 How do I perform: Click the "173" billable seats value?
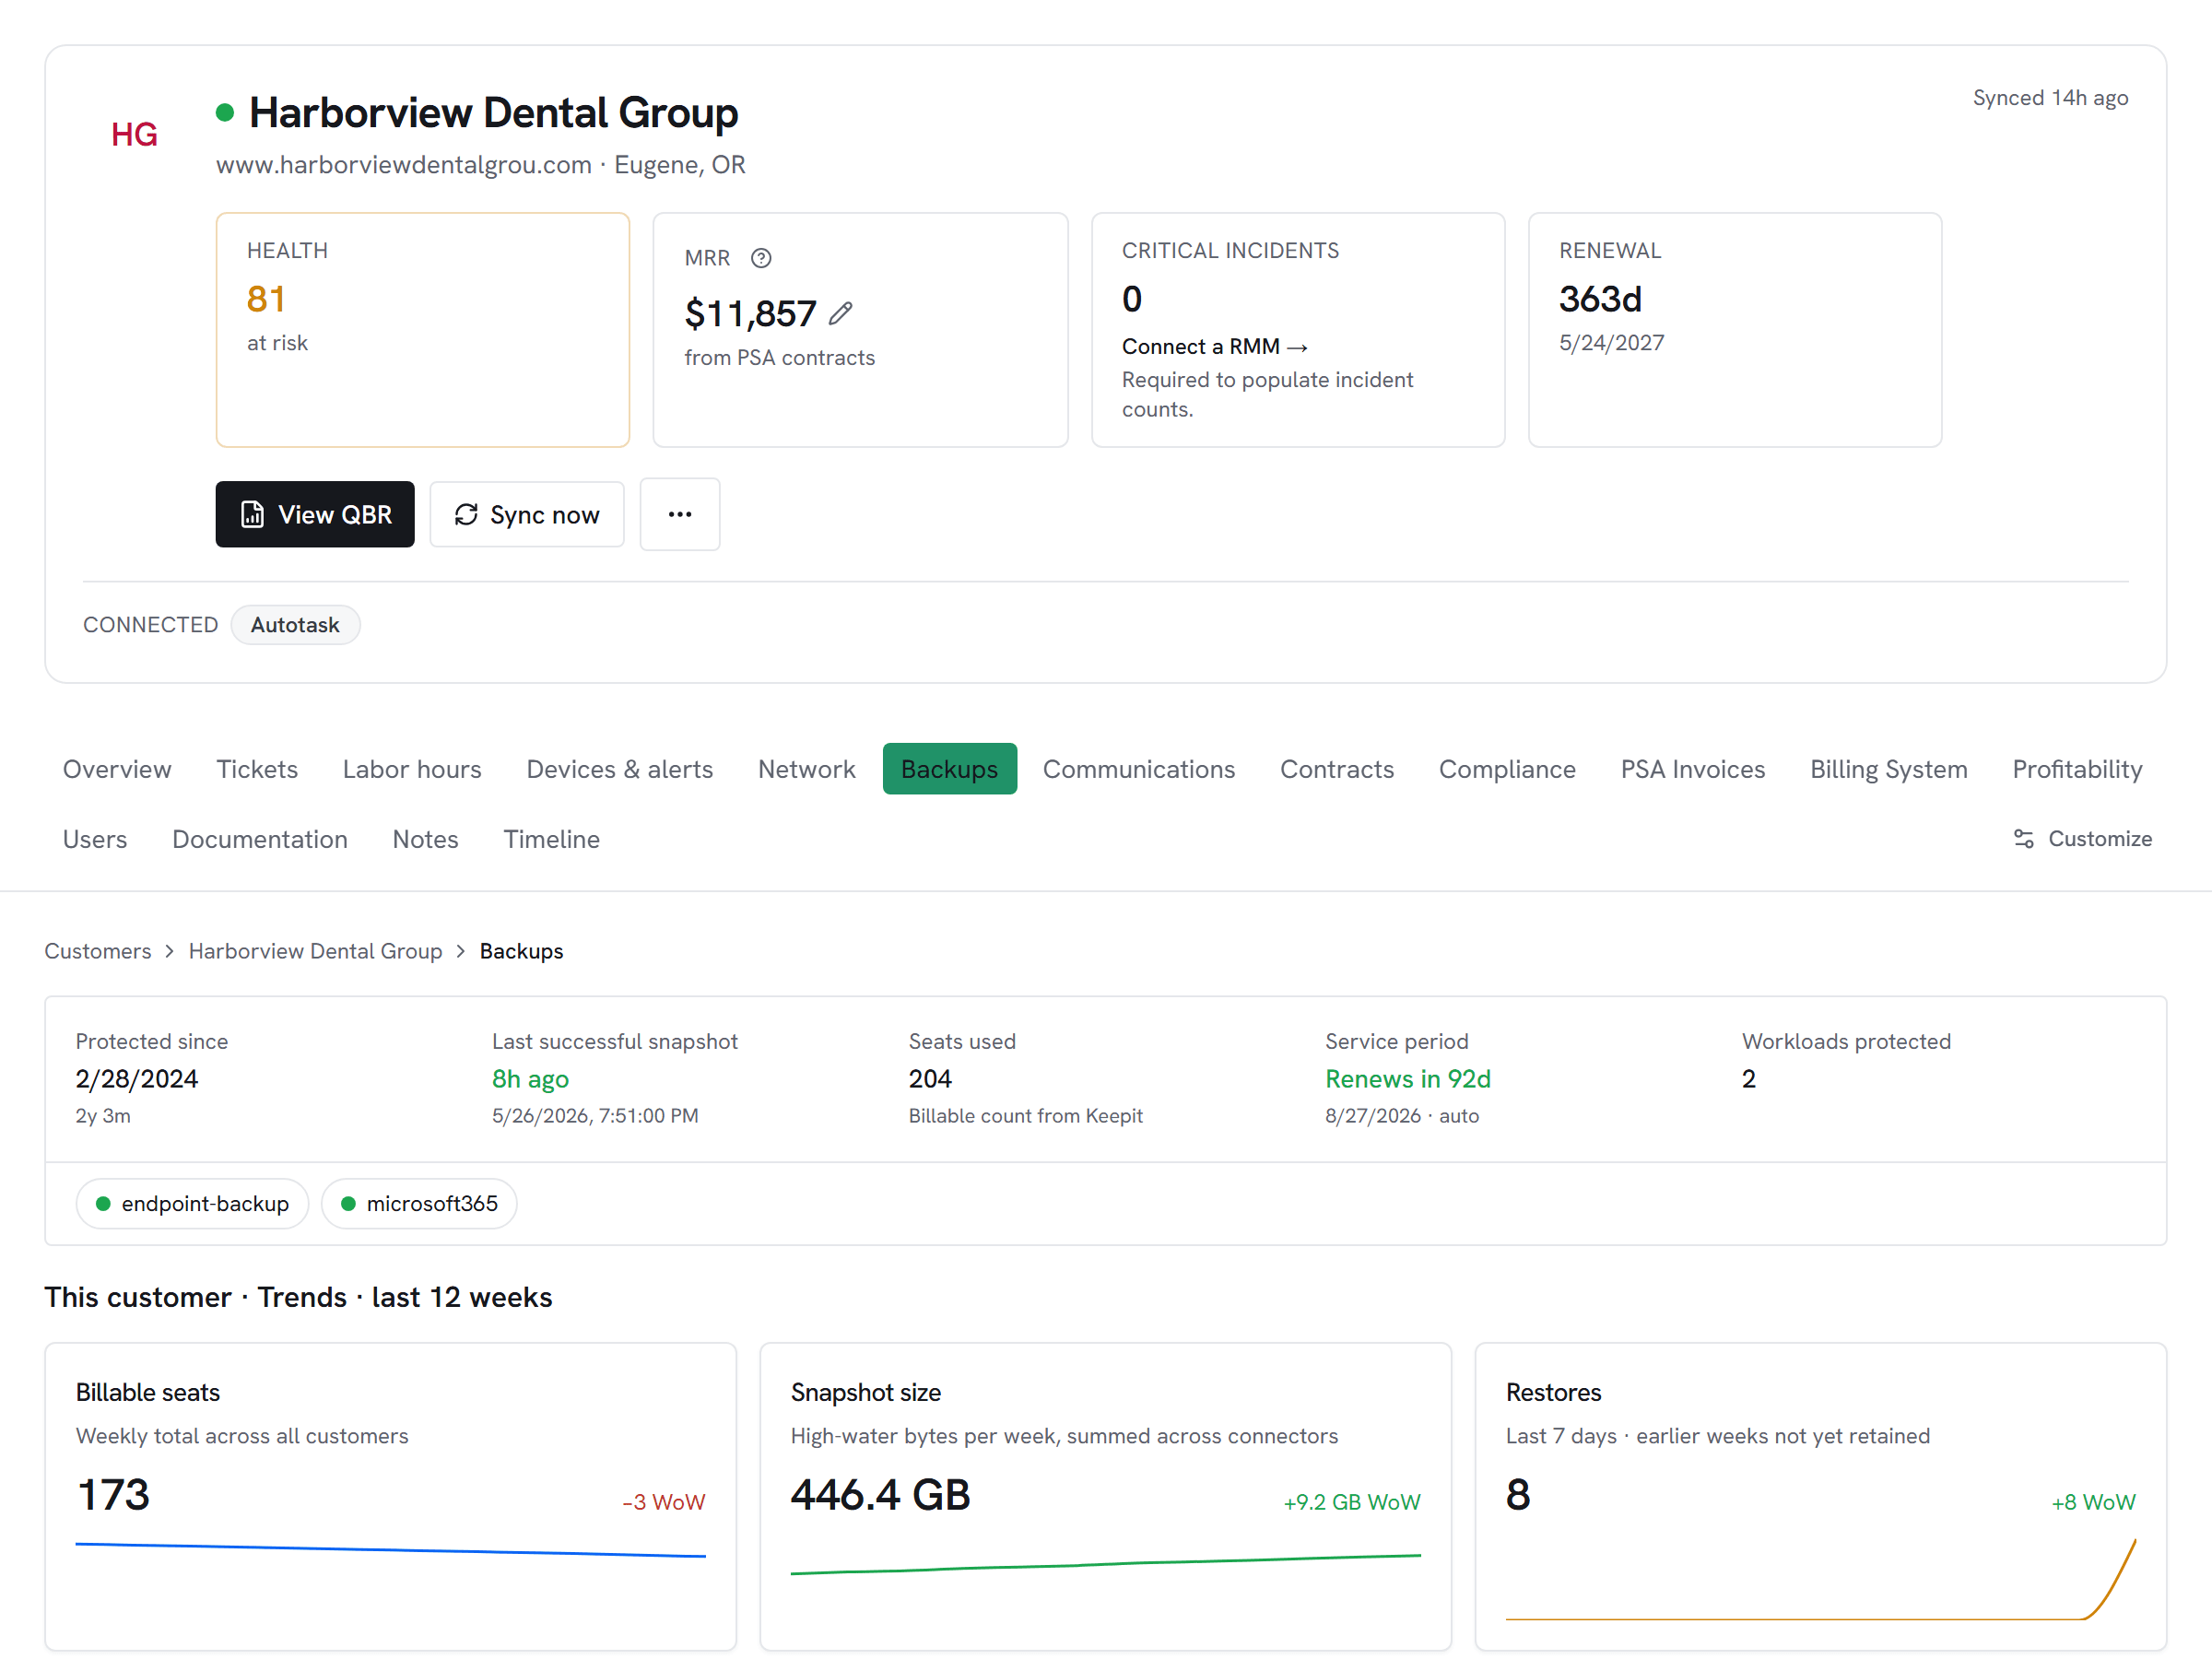(x=113, y=1495)
